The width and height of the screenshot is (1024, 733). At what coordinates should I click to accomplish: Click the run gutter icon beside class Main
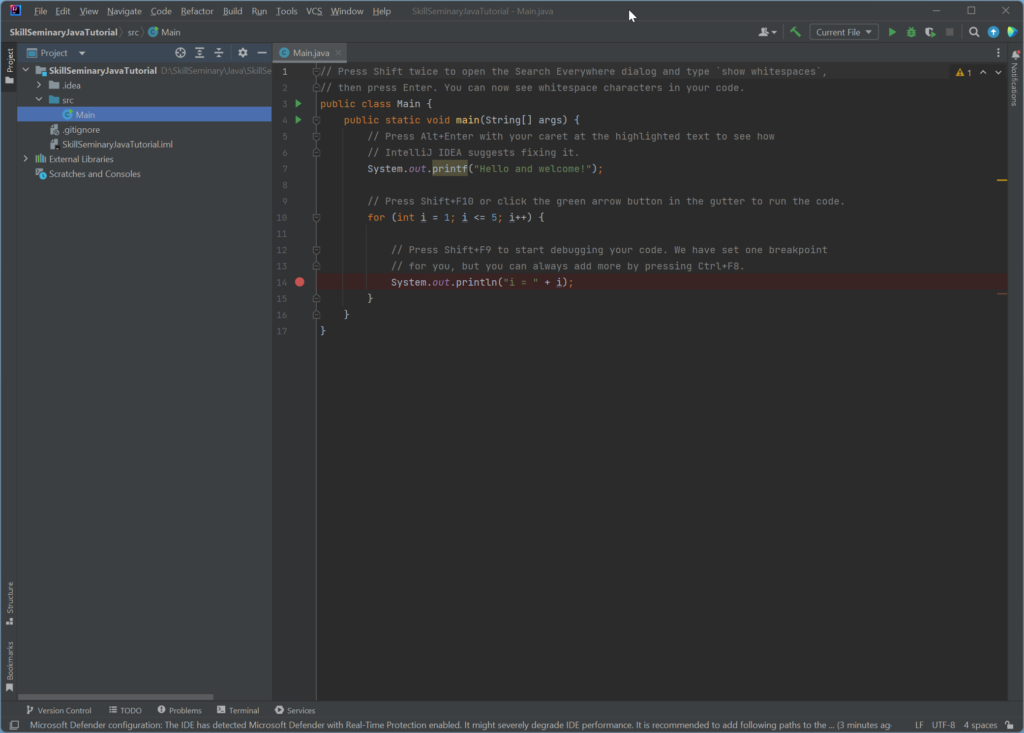click(x=298, y=104)
